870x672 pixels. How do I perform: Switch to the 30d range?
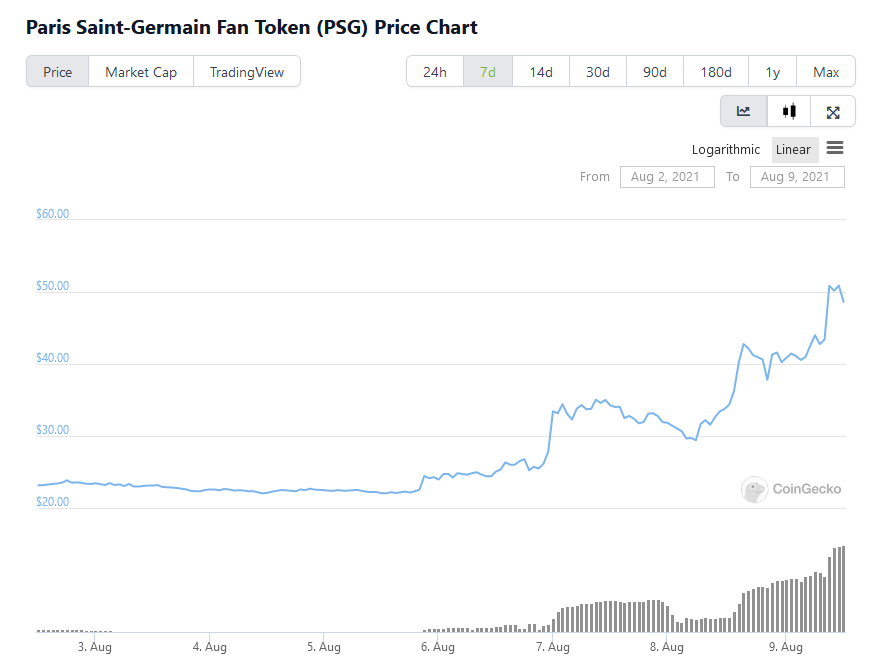tap(597, 71)
